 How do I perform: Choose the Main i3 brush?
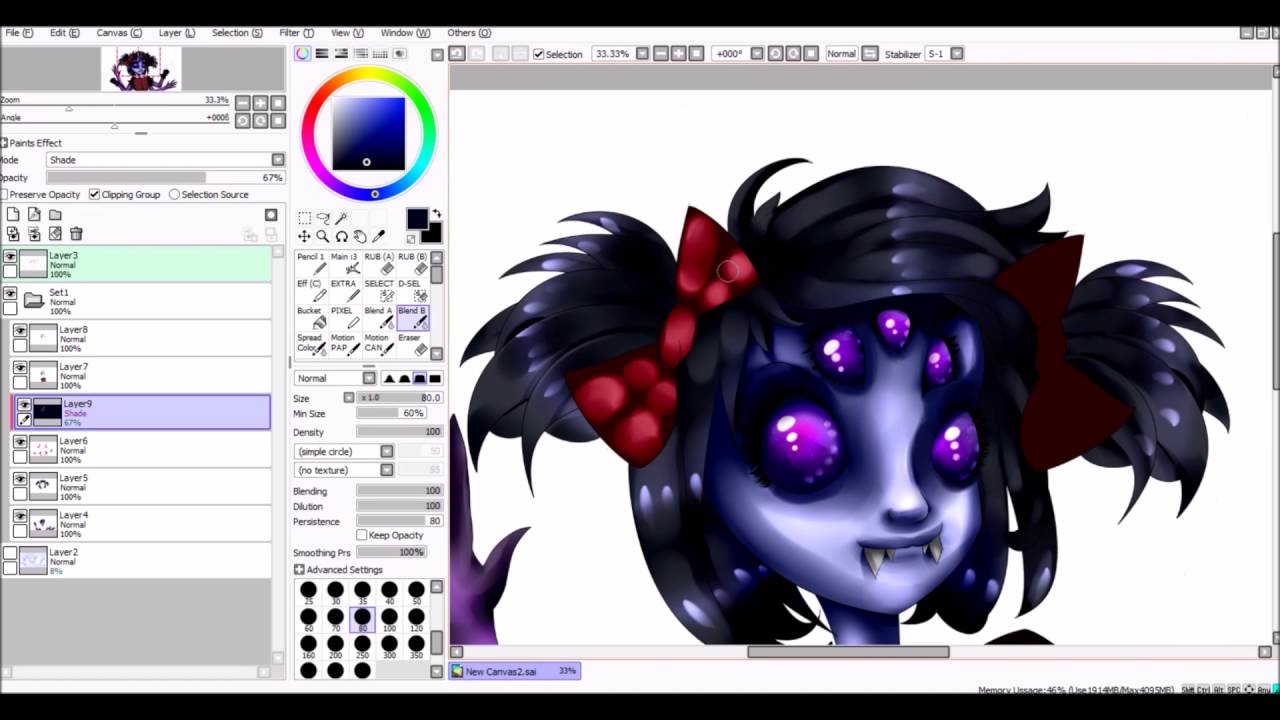pos(344,264)
